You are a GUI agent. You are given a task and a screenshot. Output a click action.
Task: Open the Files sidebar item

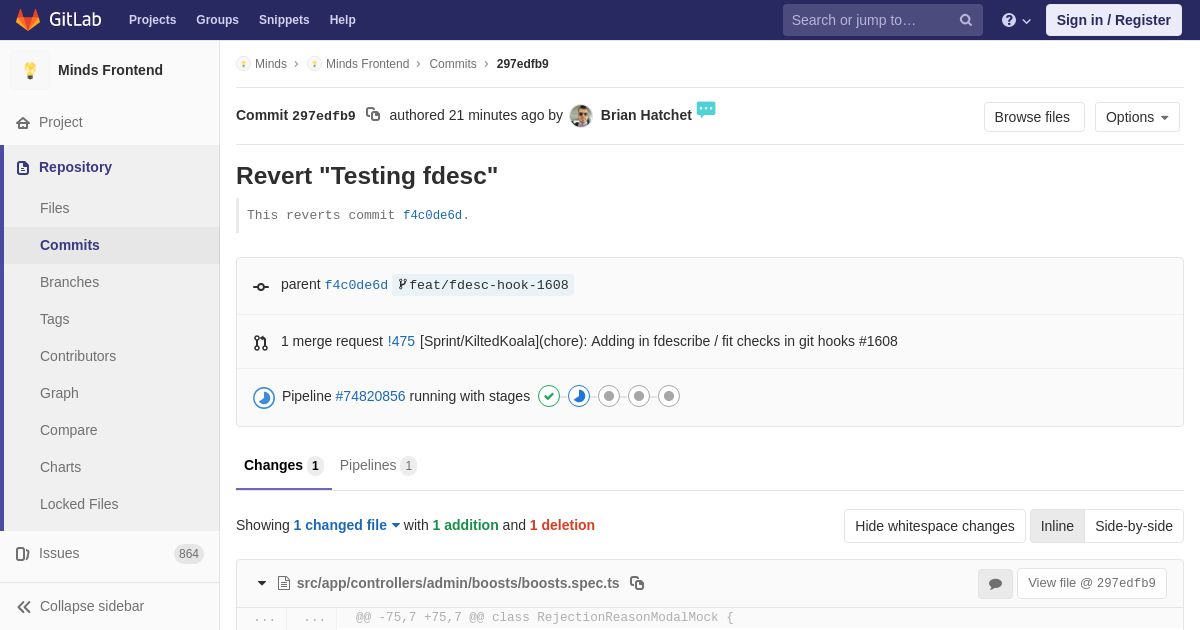(112, 208)
